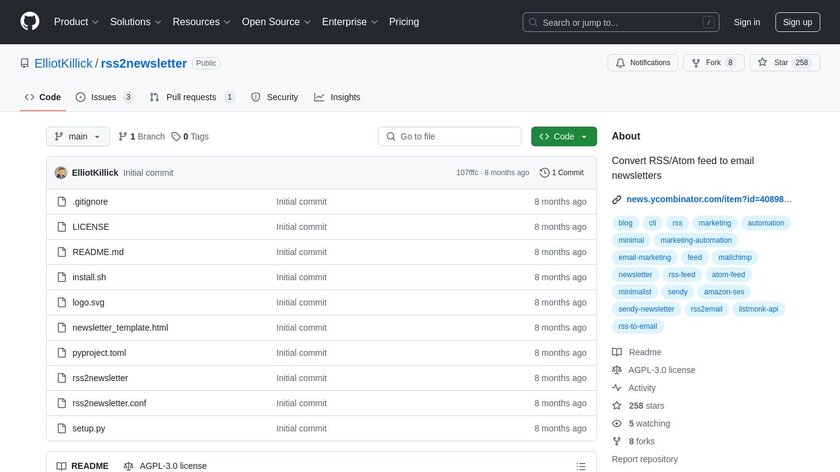
Task: Open the README outline icon
Action: pyautogui.click(x=581, y=466)
